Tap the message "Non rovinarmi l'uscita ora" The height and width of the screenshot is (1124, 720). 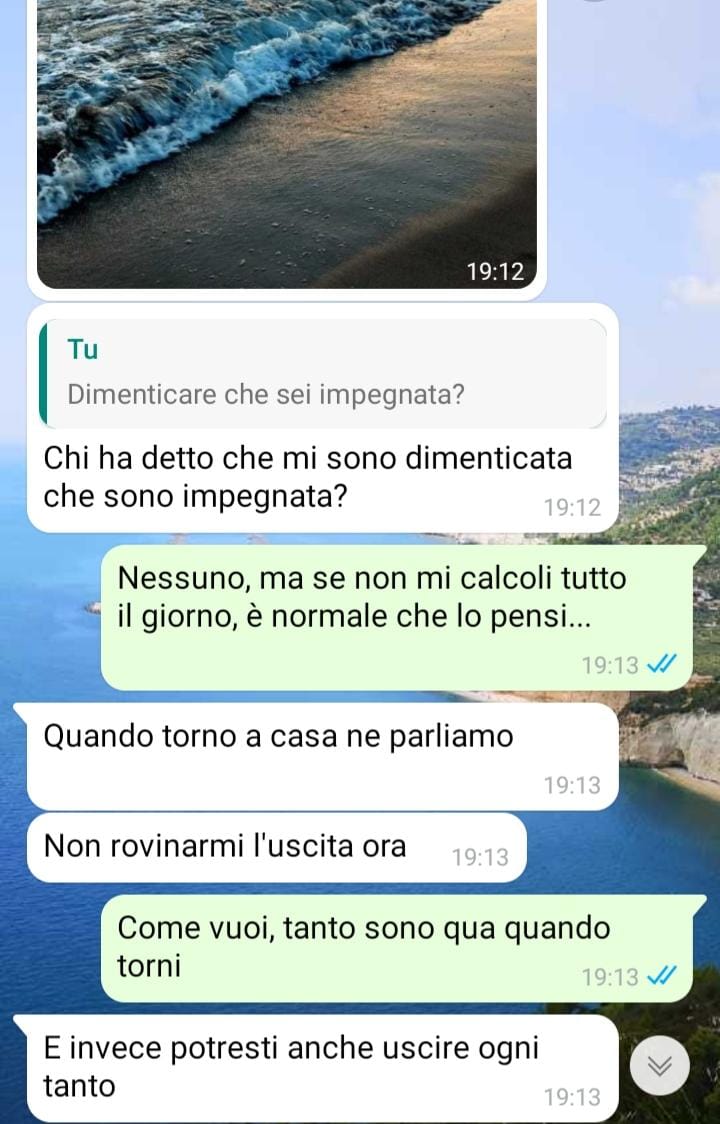pyautogui.click(x=277, y=847)
